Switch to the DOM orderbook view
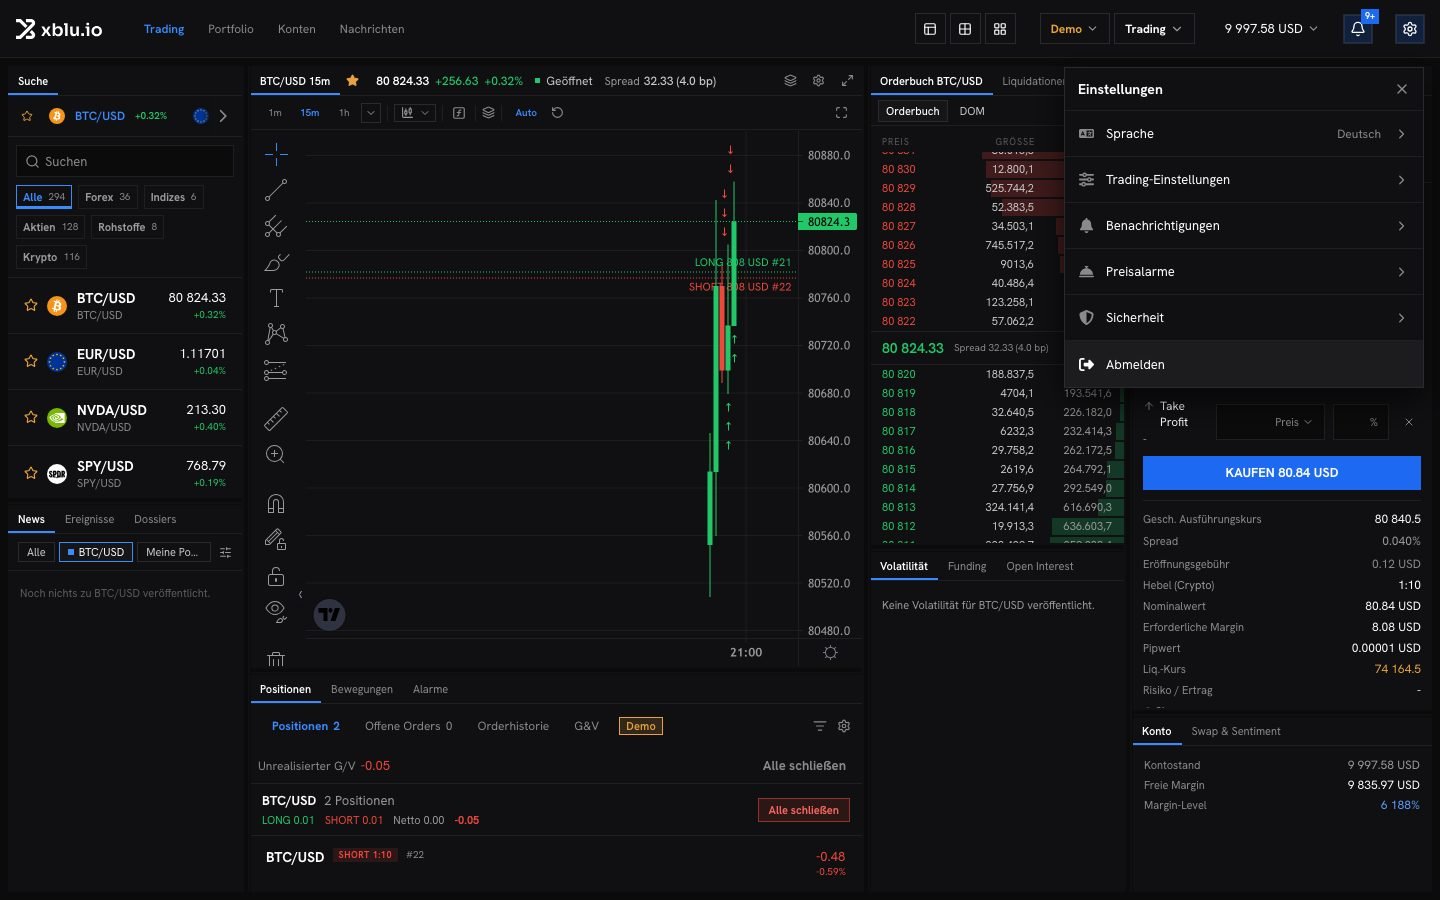 click(972, 111)
